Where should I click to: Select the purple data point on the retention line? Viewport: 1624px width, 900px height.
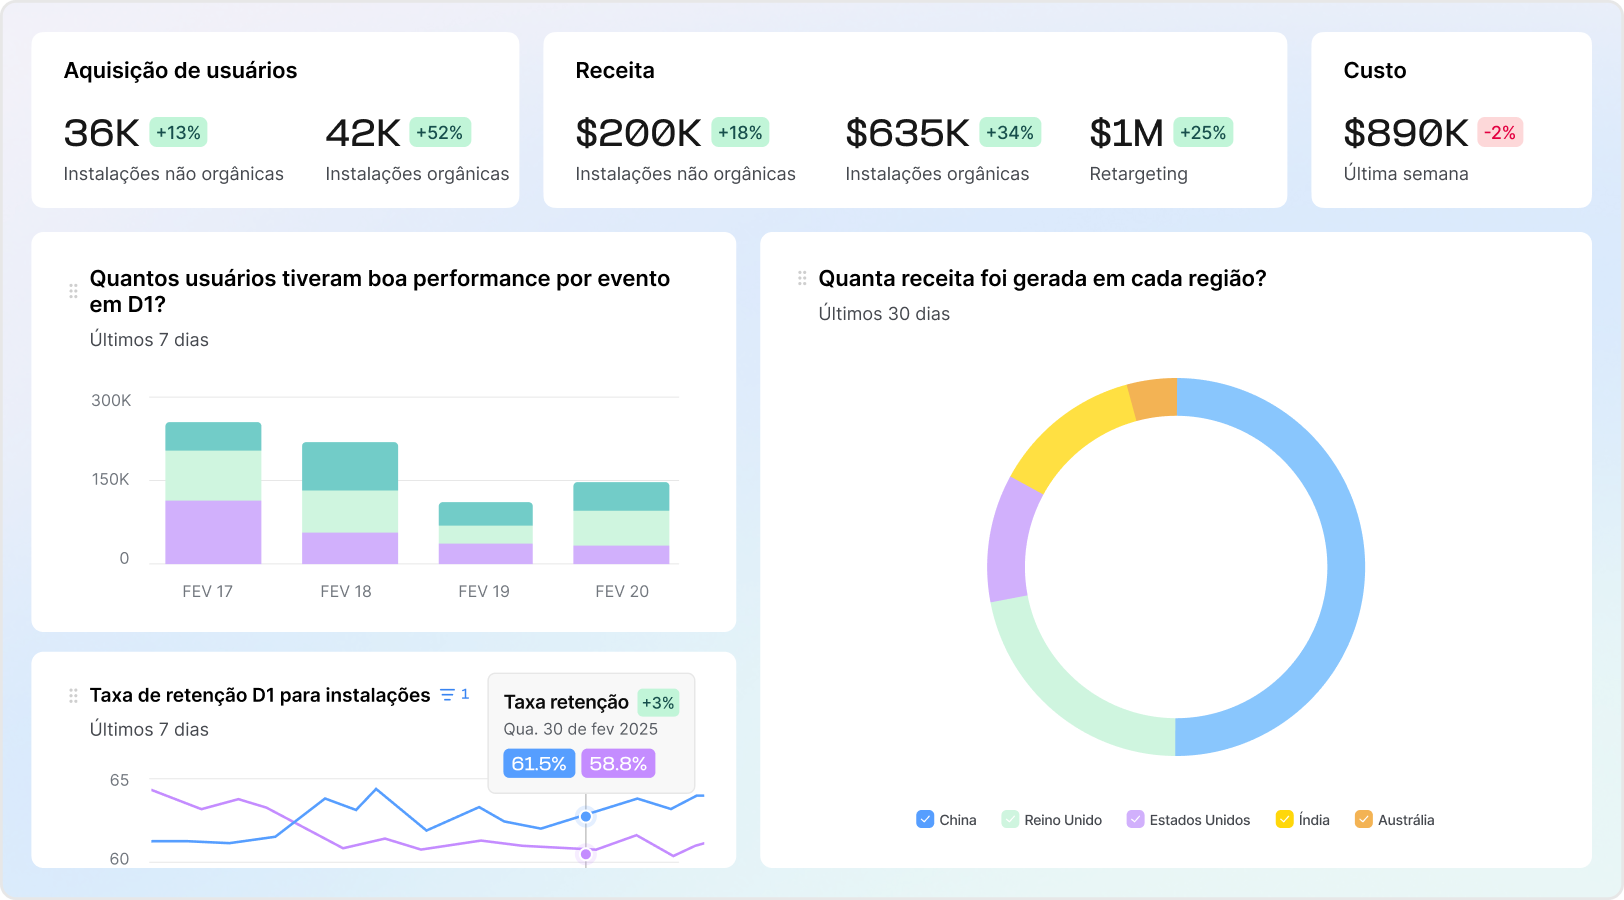tap(586, 854)
